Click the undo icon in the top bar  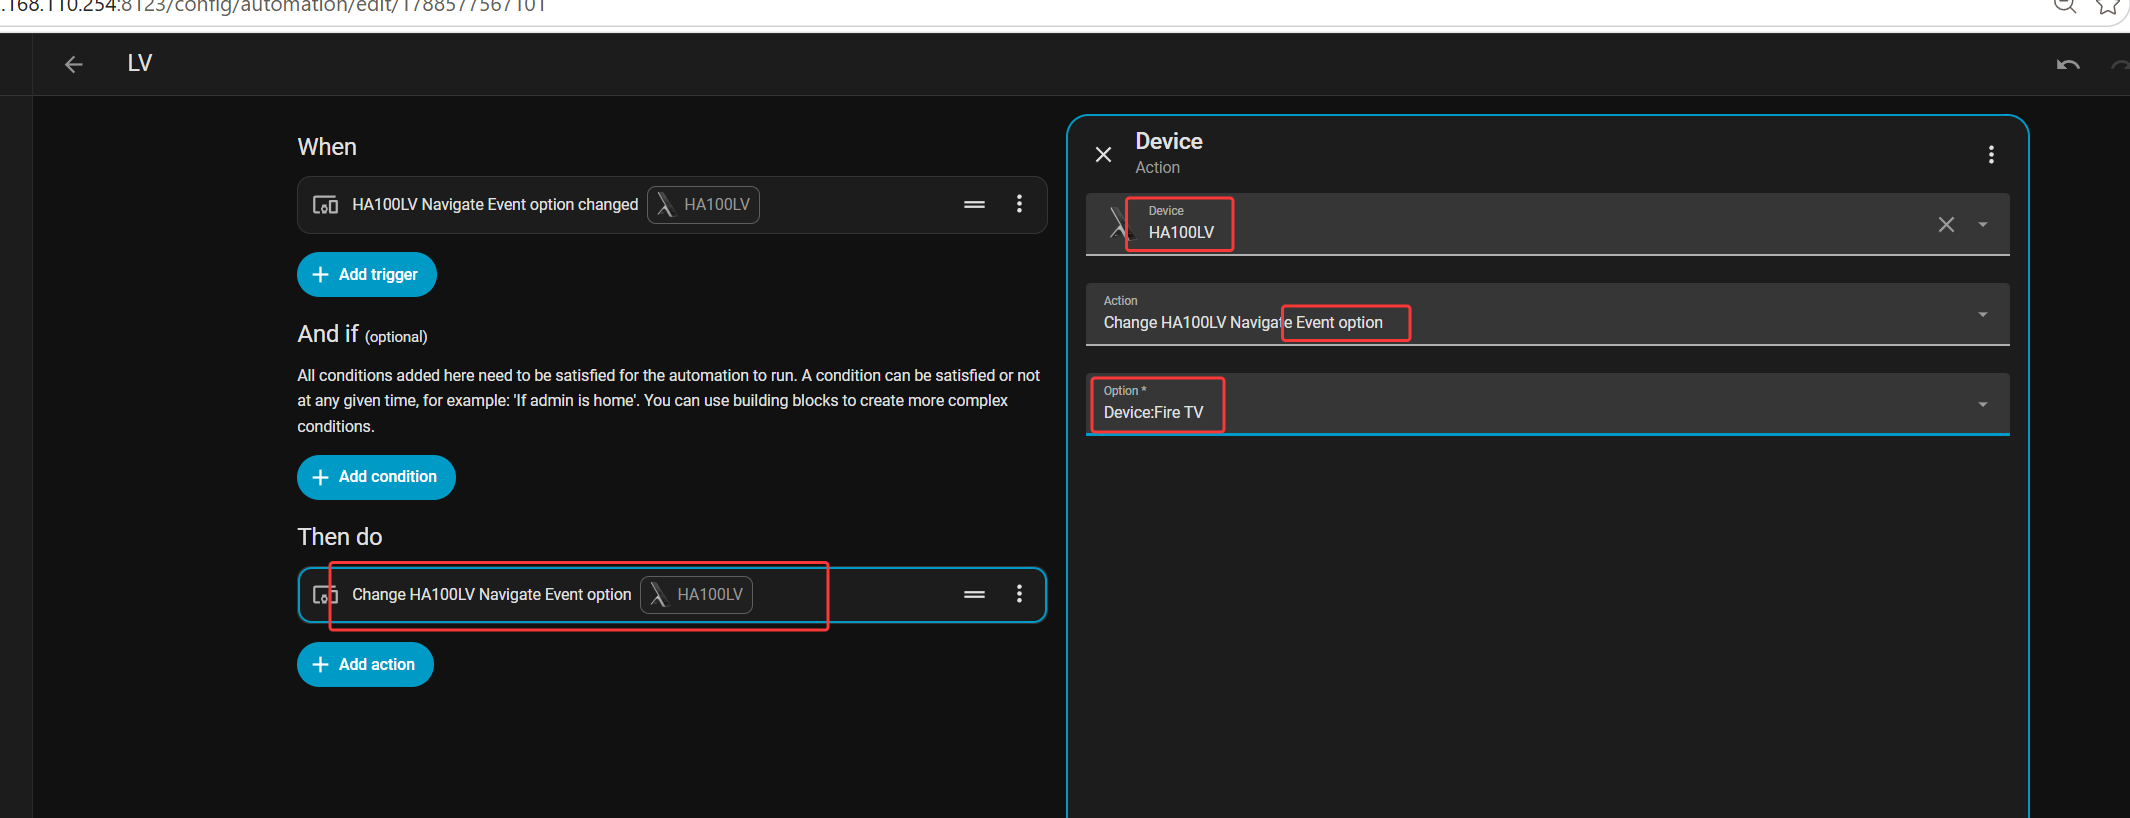pos(2068,65)
